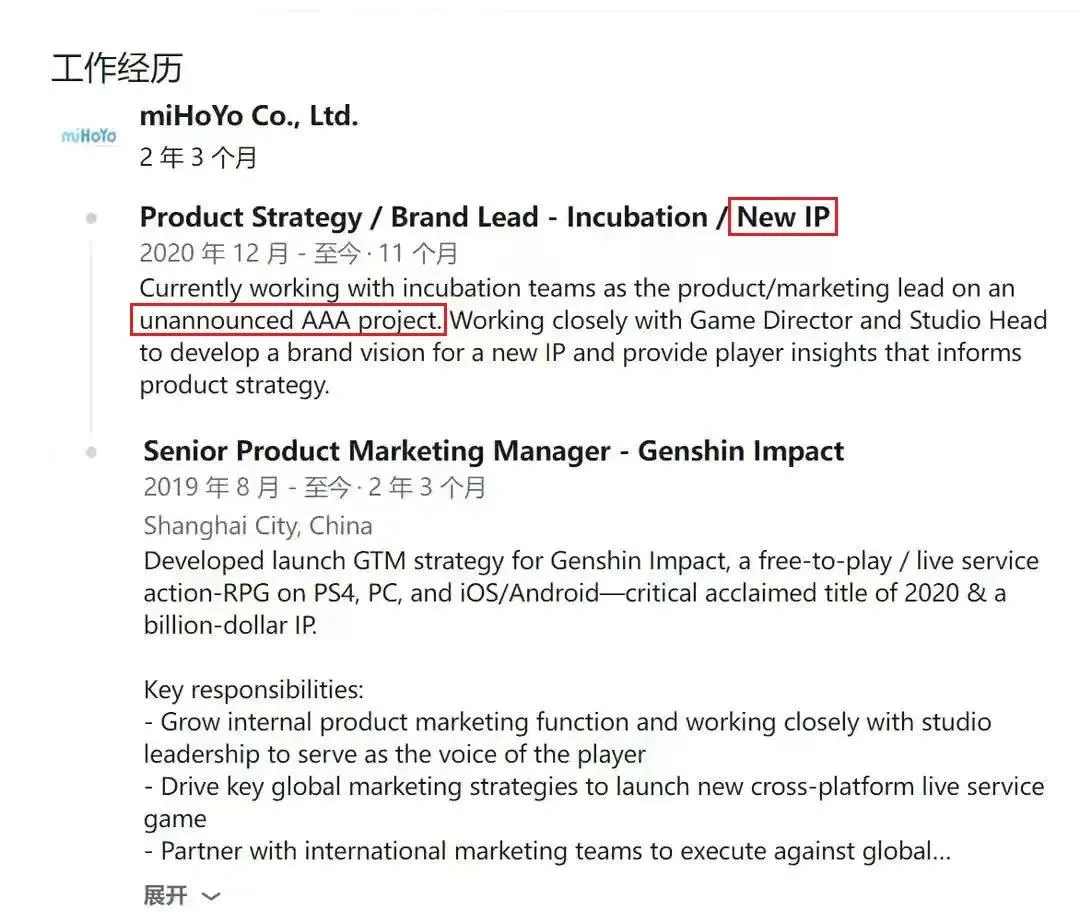Screen dimensions: 1080x912
Task: Click the red-boxed "unannounced AAA project" phrase
Action: point(289,321)
